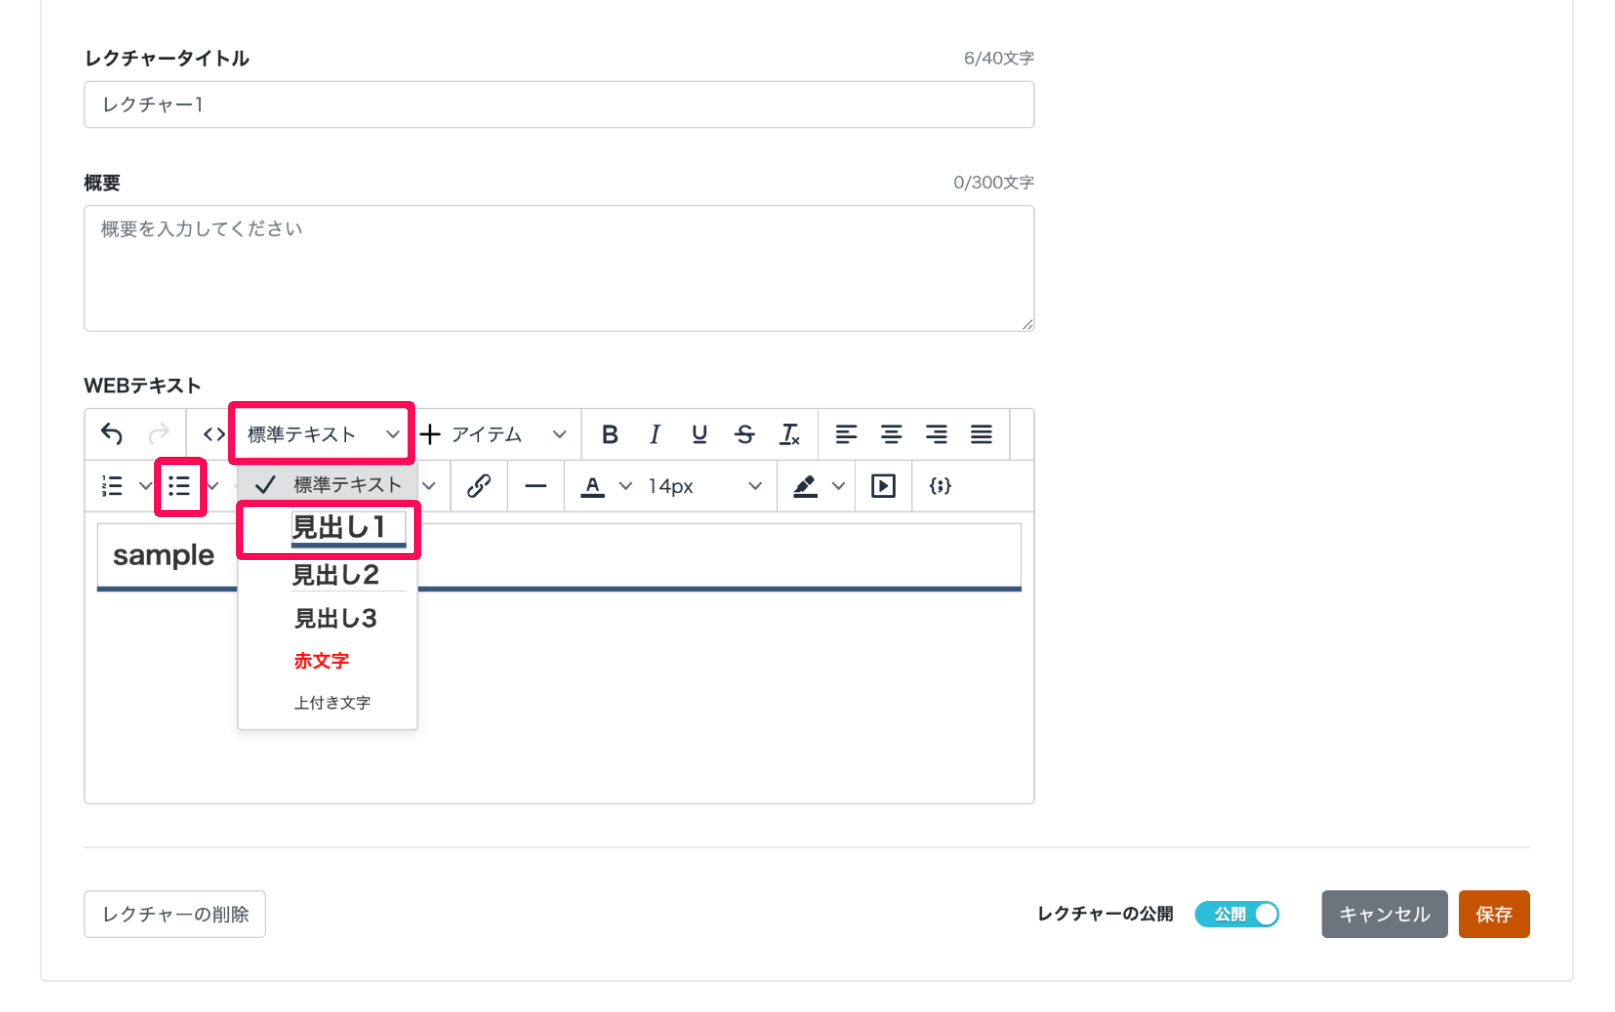
Task: Choose 見出し2 heading style
Action: pyautogui.click(x=328, y=575)
